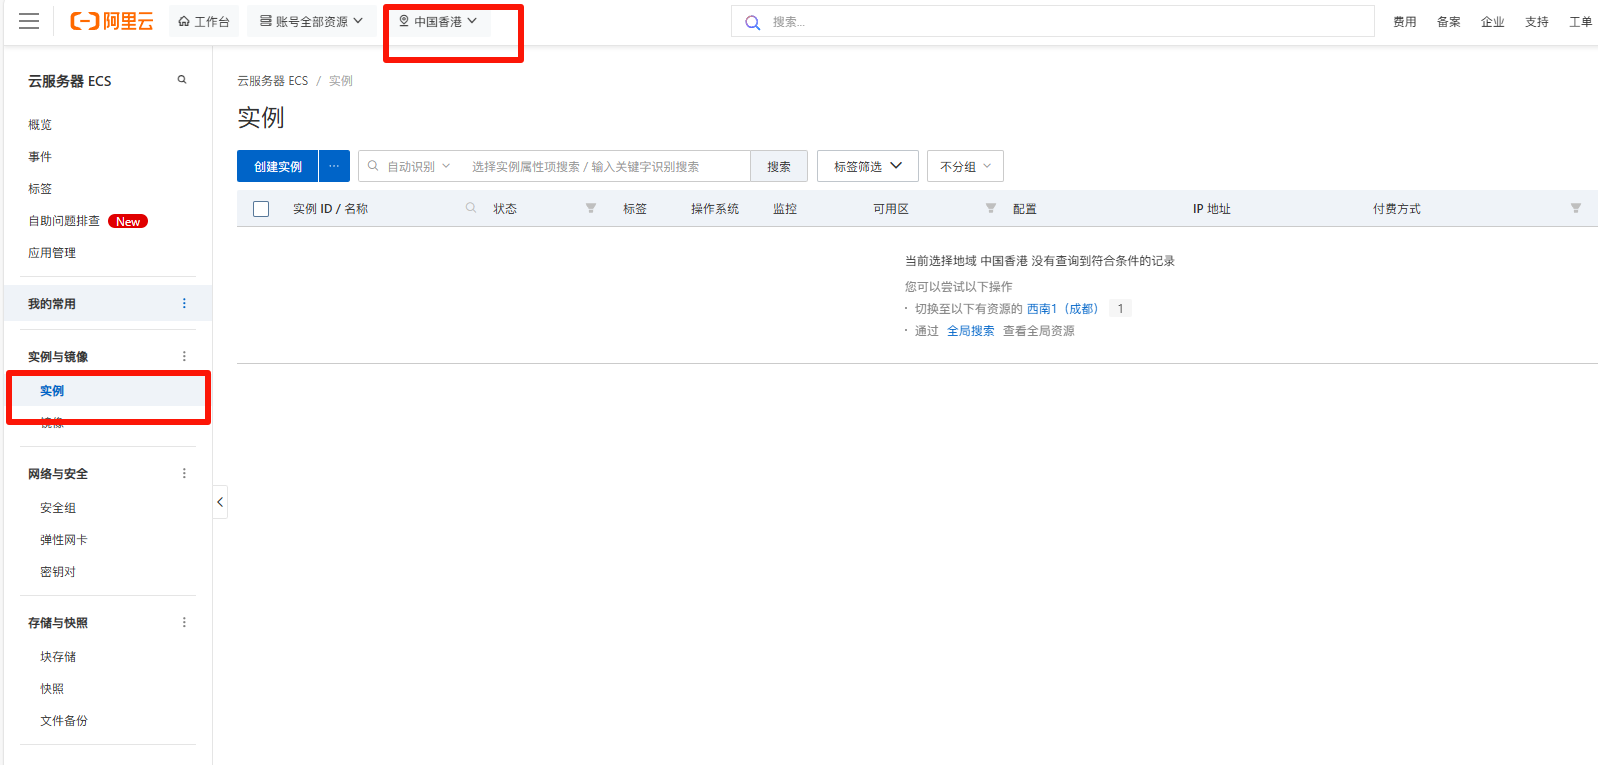Open the 中国香港 region selector
The width and height of the screenshot is (1598, 765).
point(438,21)
